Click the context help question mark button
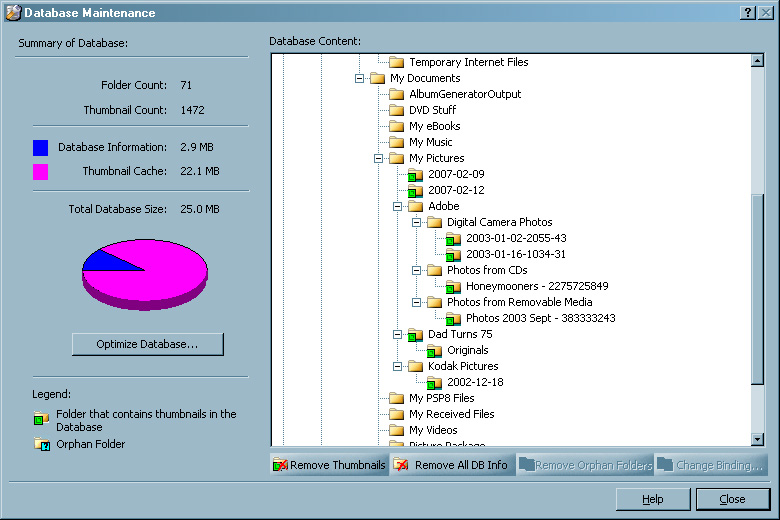This screenshot has width=780, height=520. [747, 12]
